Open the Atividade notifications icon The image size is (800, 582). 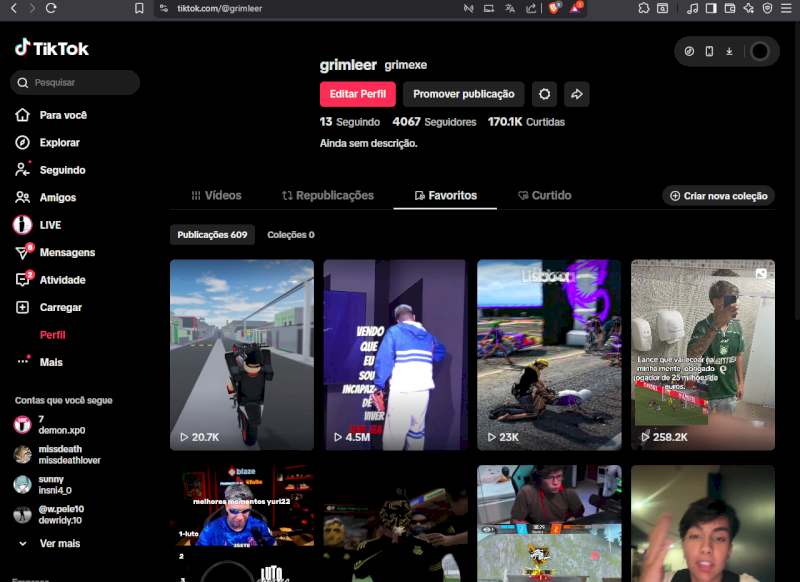tap(22, 280)
